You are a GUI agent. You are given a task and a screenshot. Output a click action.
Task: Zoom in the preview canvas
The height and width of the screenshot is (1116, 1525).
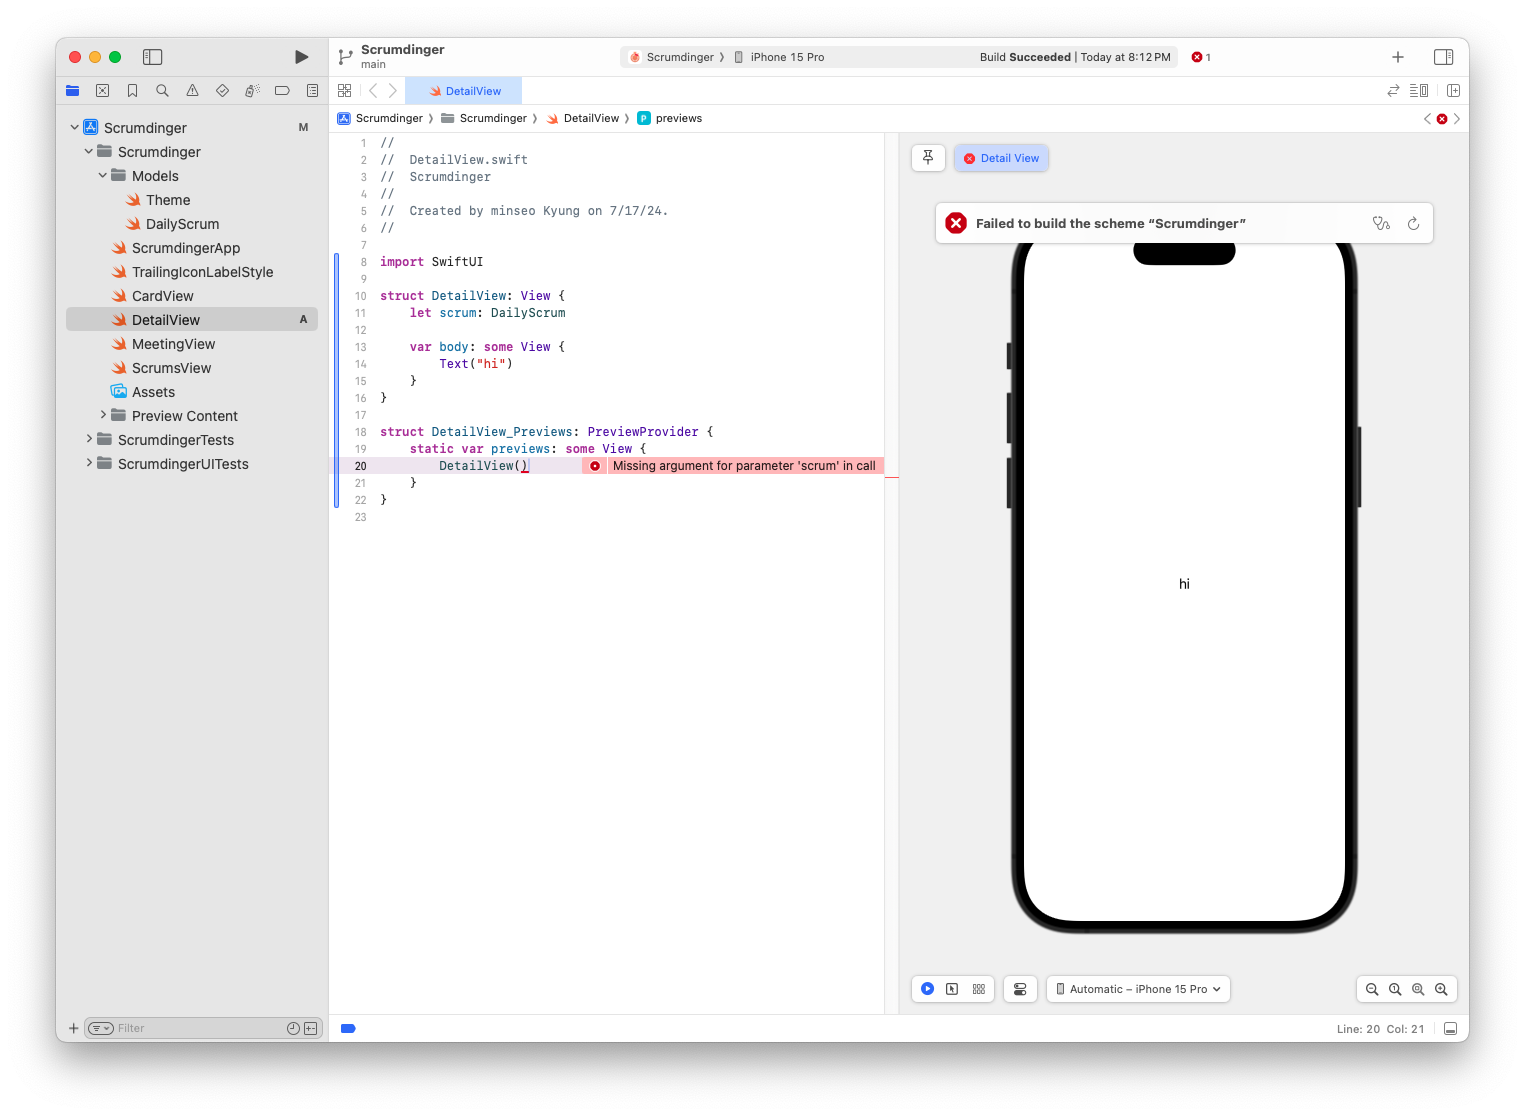(1441, 989)
